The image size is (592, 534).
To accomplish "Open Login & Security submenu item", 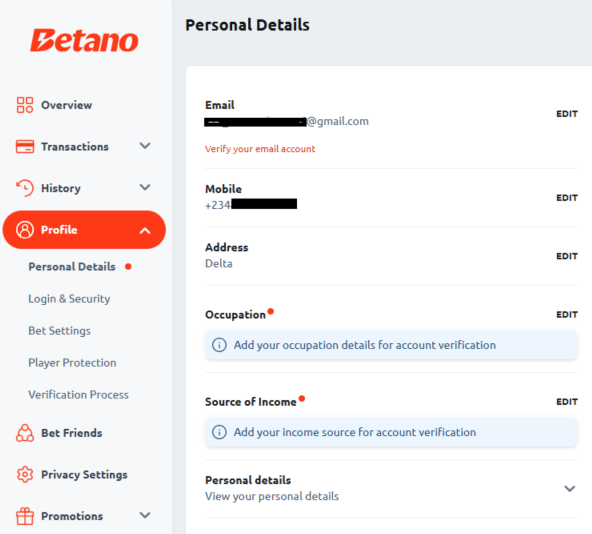I will 69,299.
